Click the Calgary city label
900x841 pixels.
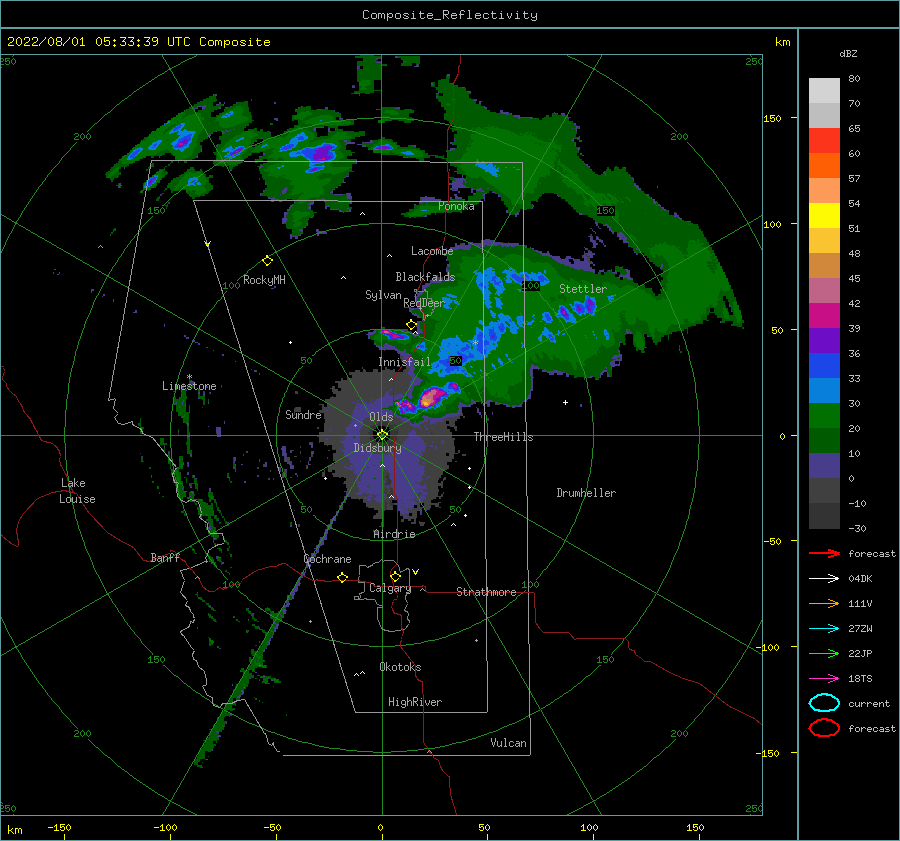click(390, 588)
